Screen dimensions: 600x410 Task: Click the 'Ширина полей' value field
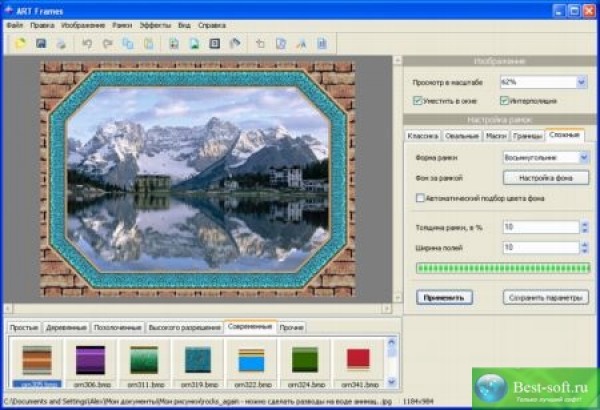541,247
